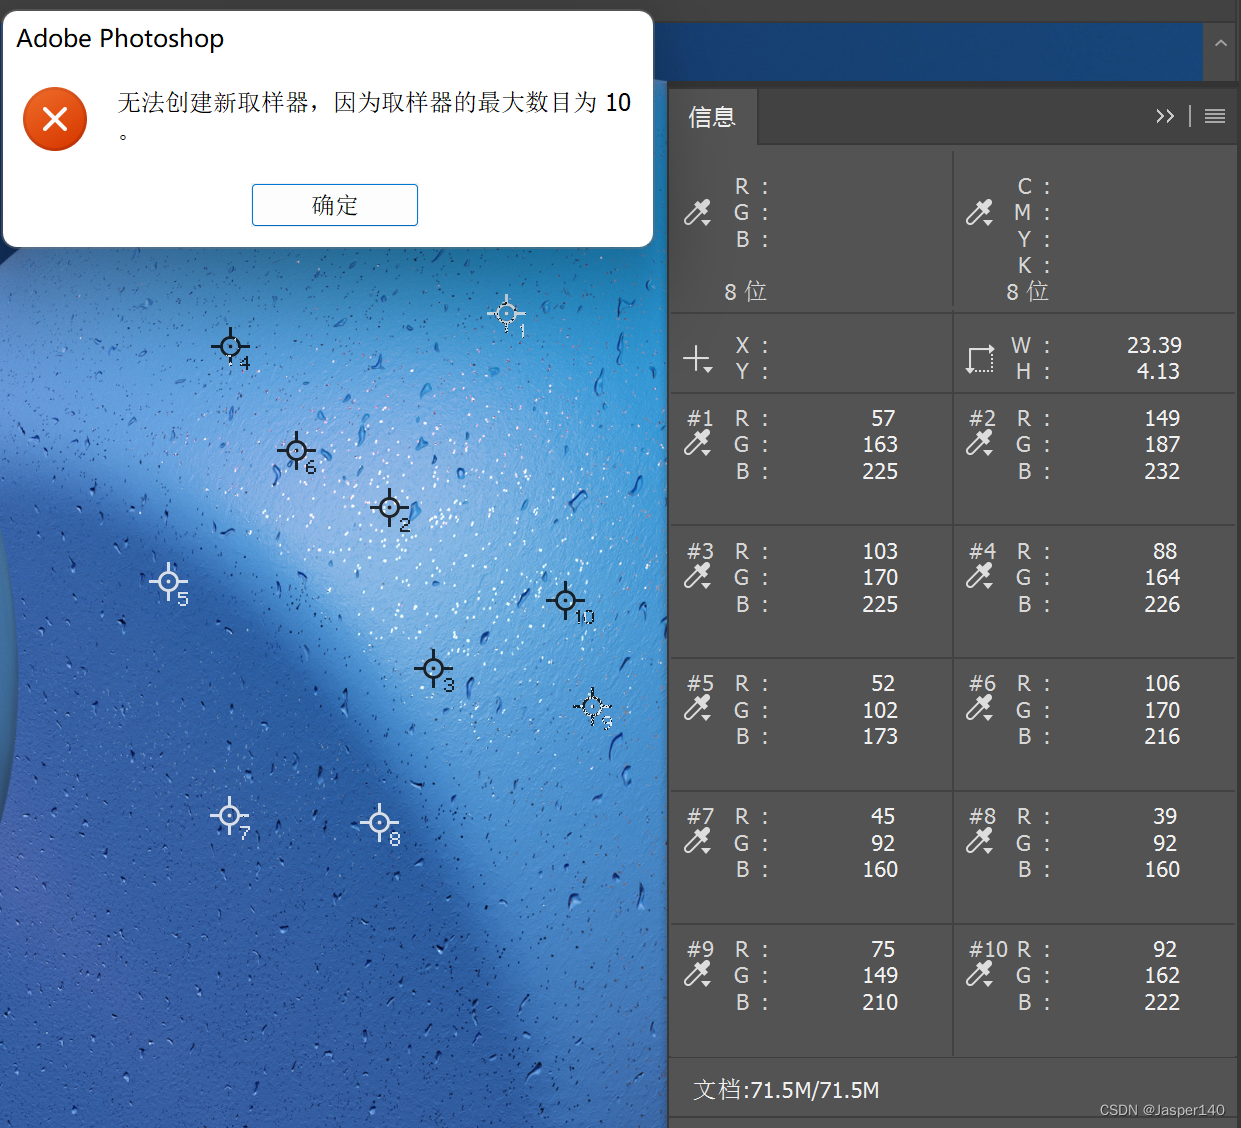Open sampler #1 eyedropper mode menu
1241x1128 pixels.
click(x=698, y=443)
